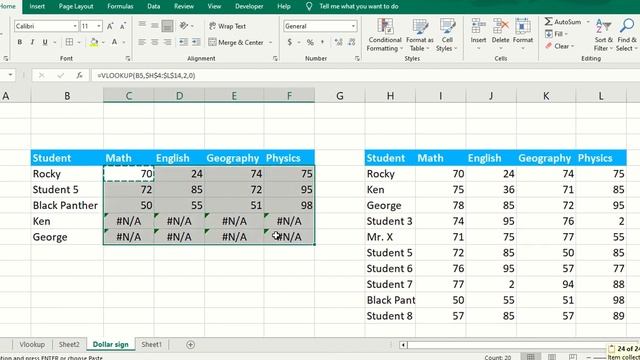The image size is (640, 360).
Task: Toggle Underline formatting
Action: (x=45, y=42)
